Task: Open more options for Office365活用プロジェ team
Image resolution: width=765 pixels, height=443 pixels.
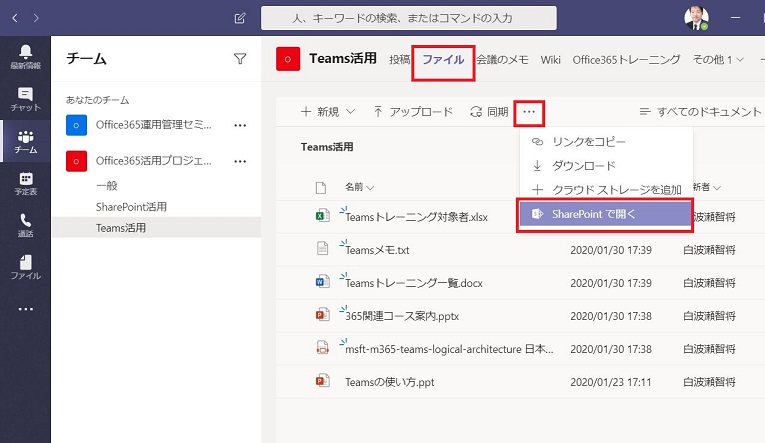Action: [x=240, y=161]
